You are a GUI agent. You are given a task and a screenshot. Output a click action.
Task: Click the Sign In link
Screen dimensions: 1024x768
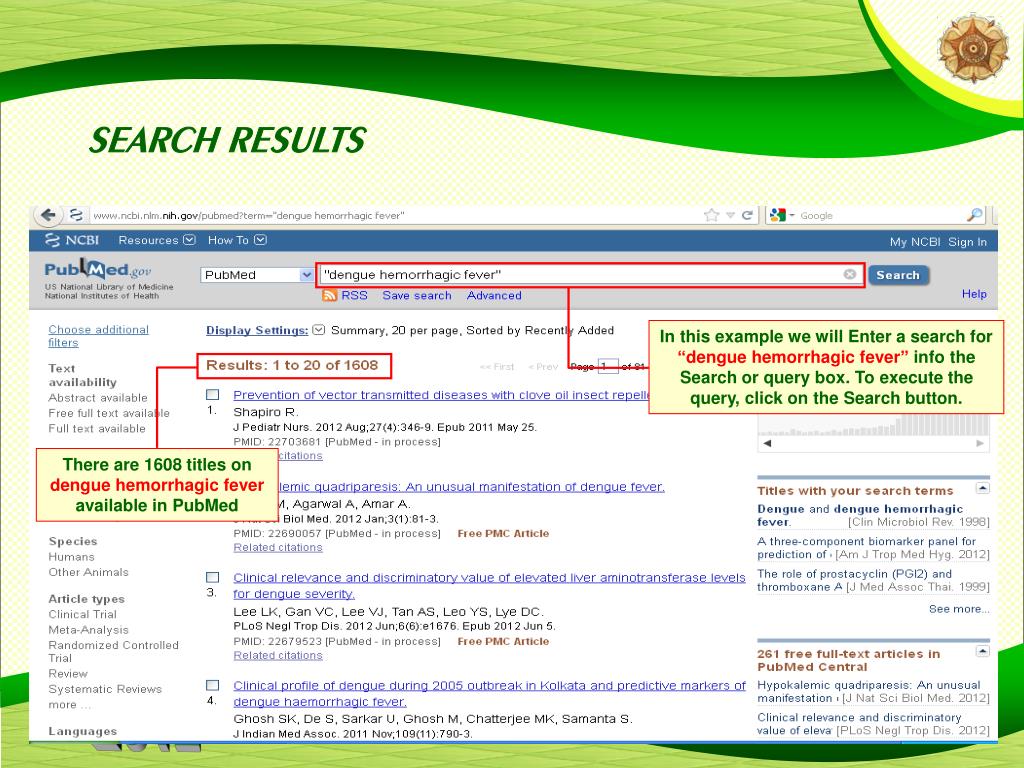967,242
